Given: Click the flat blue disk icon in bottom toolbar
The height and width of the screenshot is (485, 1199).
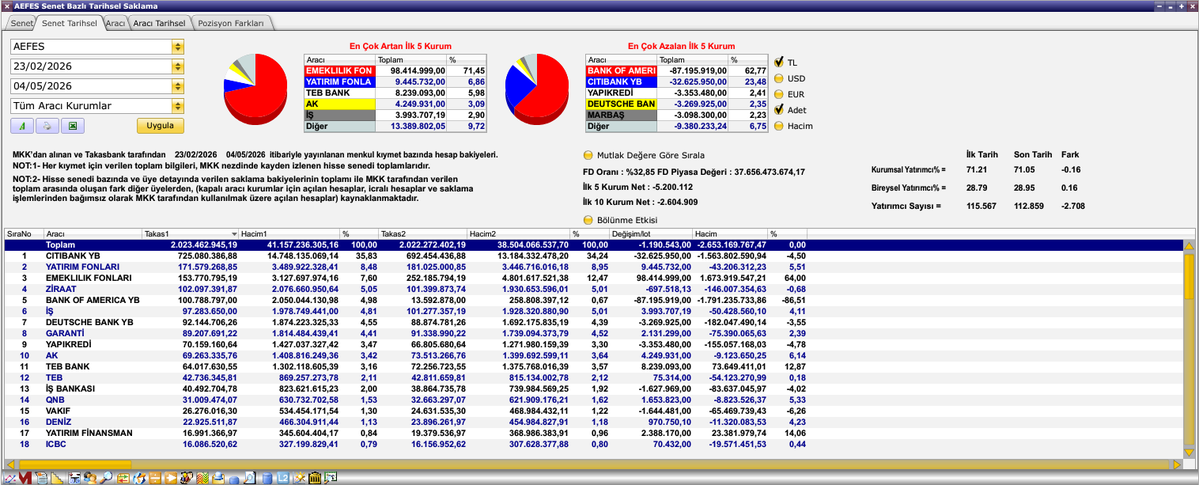Looking at the screenshot, I should 234,479.
